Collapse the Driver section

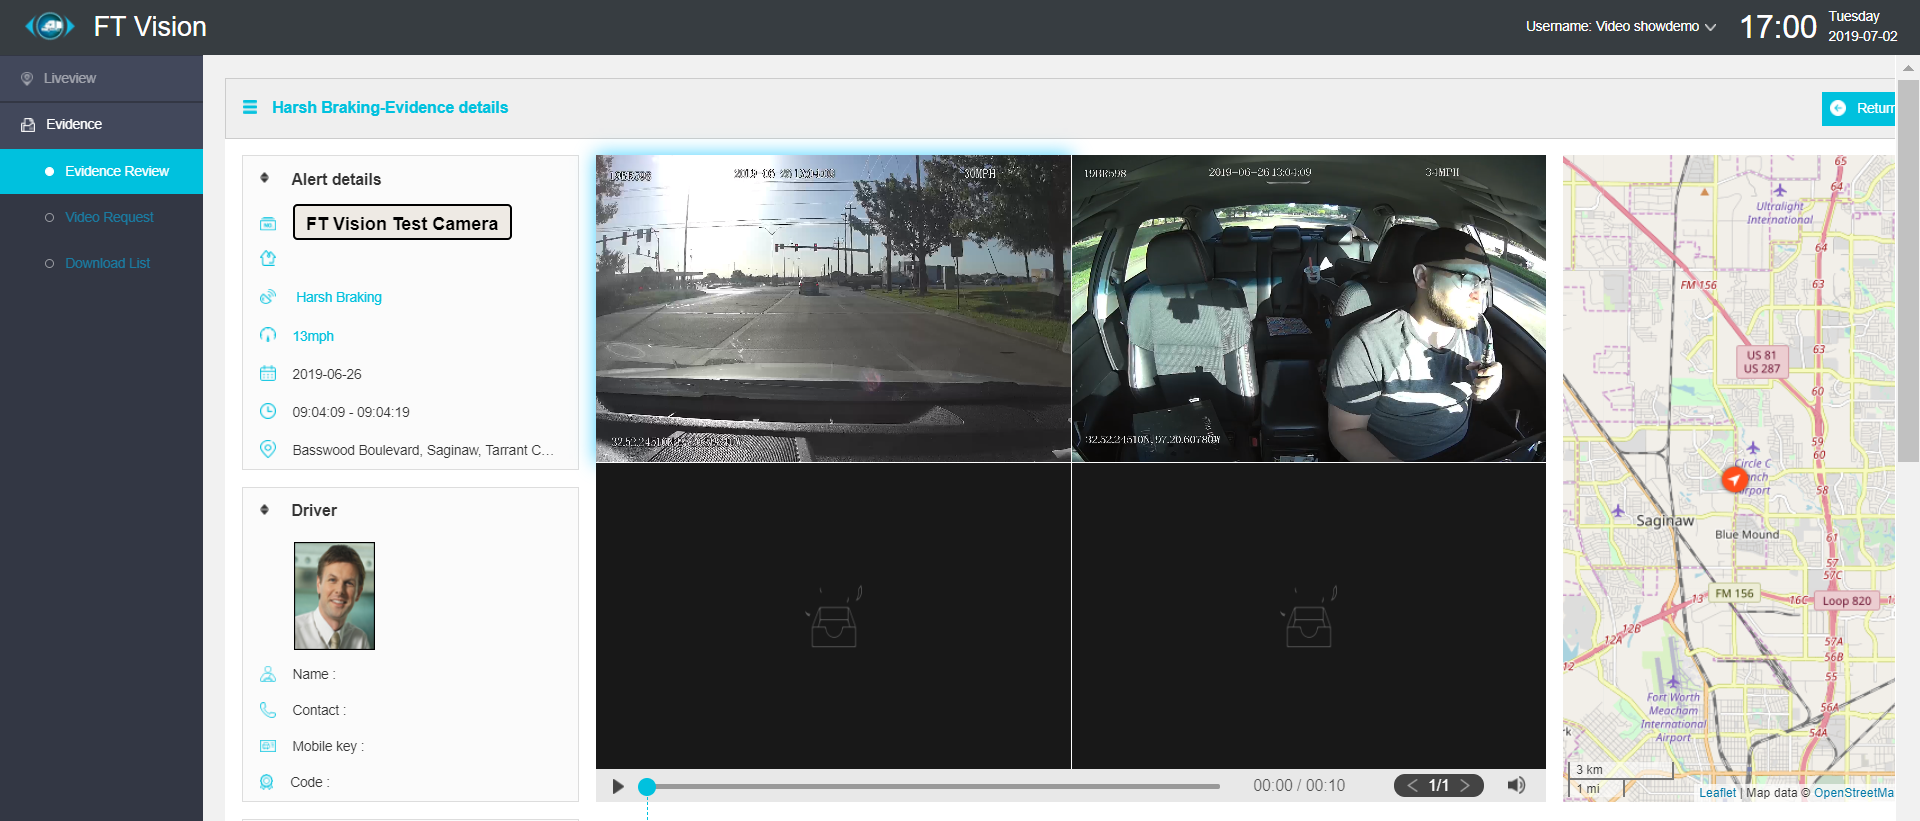coord(265,510)
